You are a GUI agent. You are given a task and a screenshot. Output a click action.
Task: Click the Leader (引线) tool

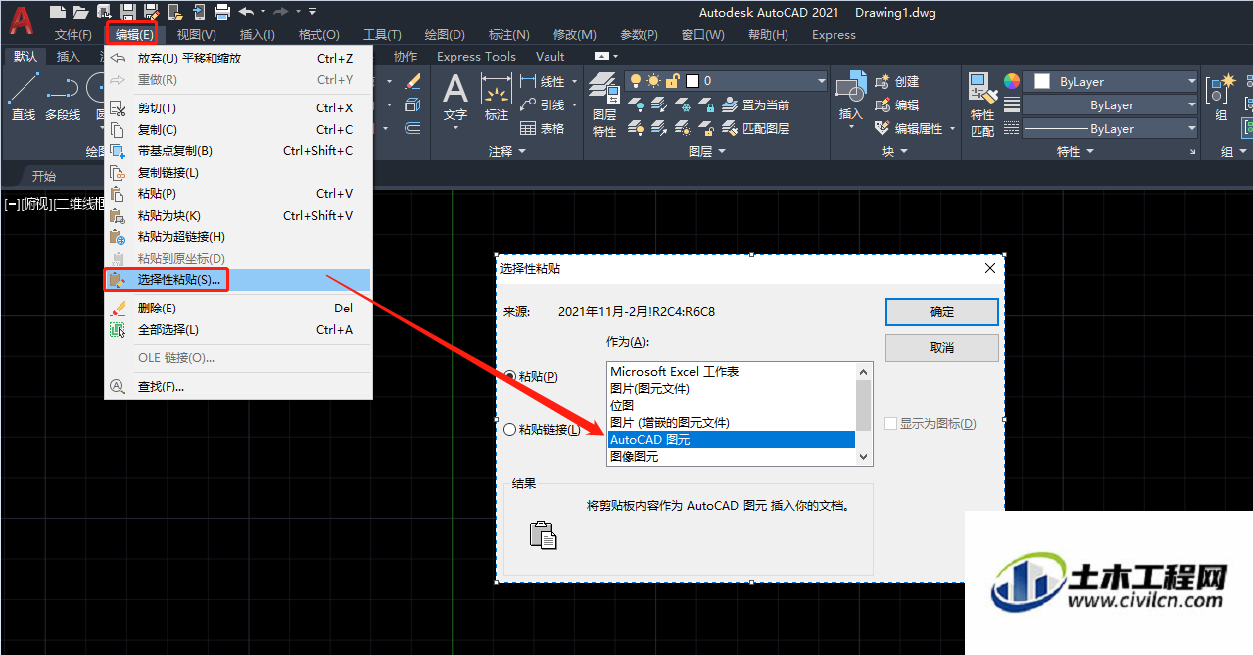(x=542, y=105)
